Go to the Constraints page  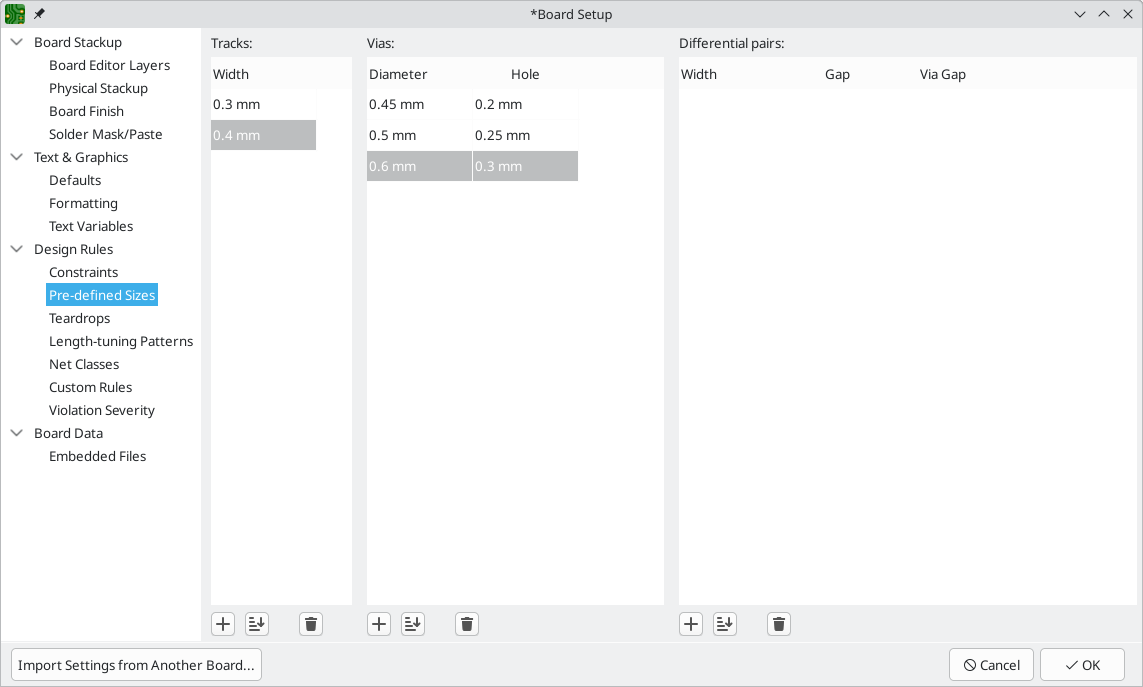83,272
